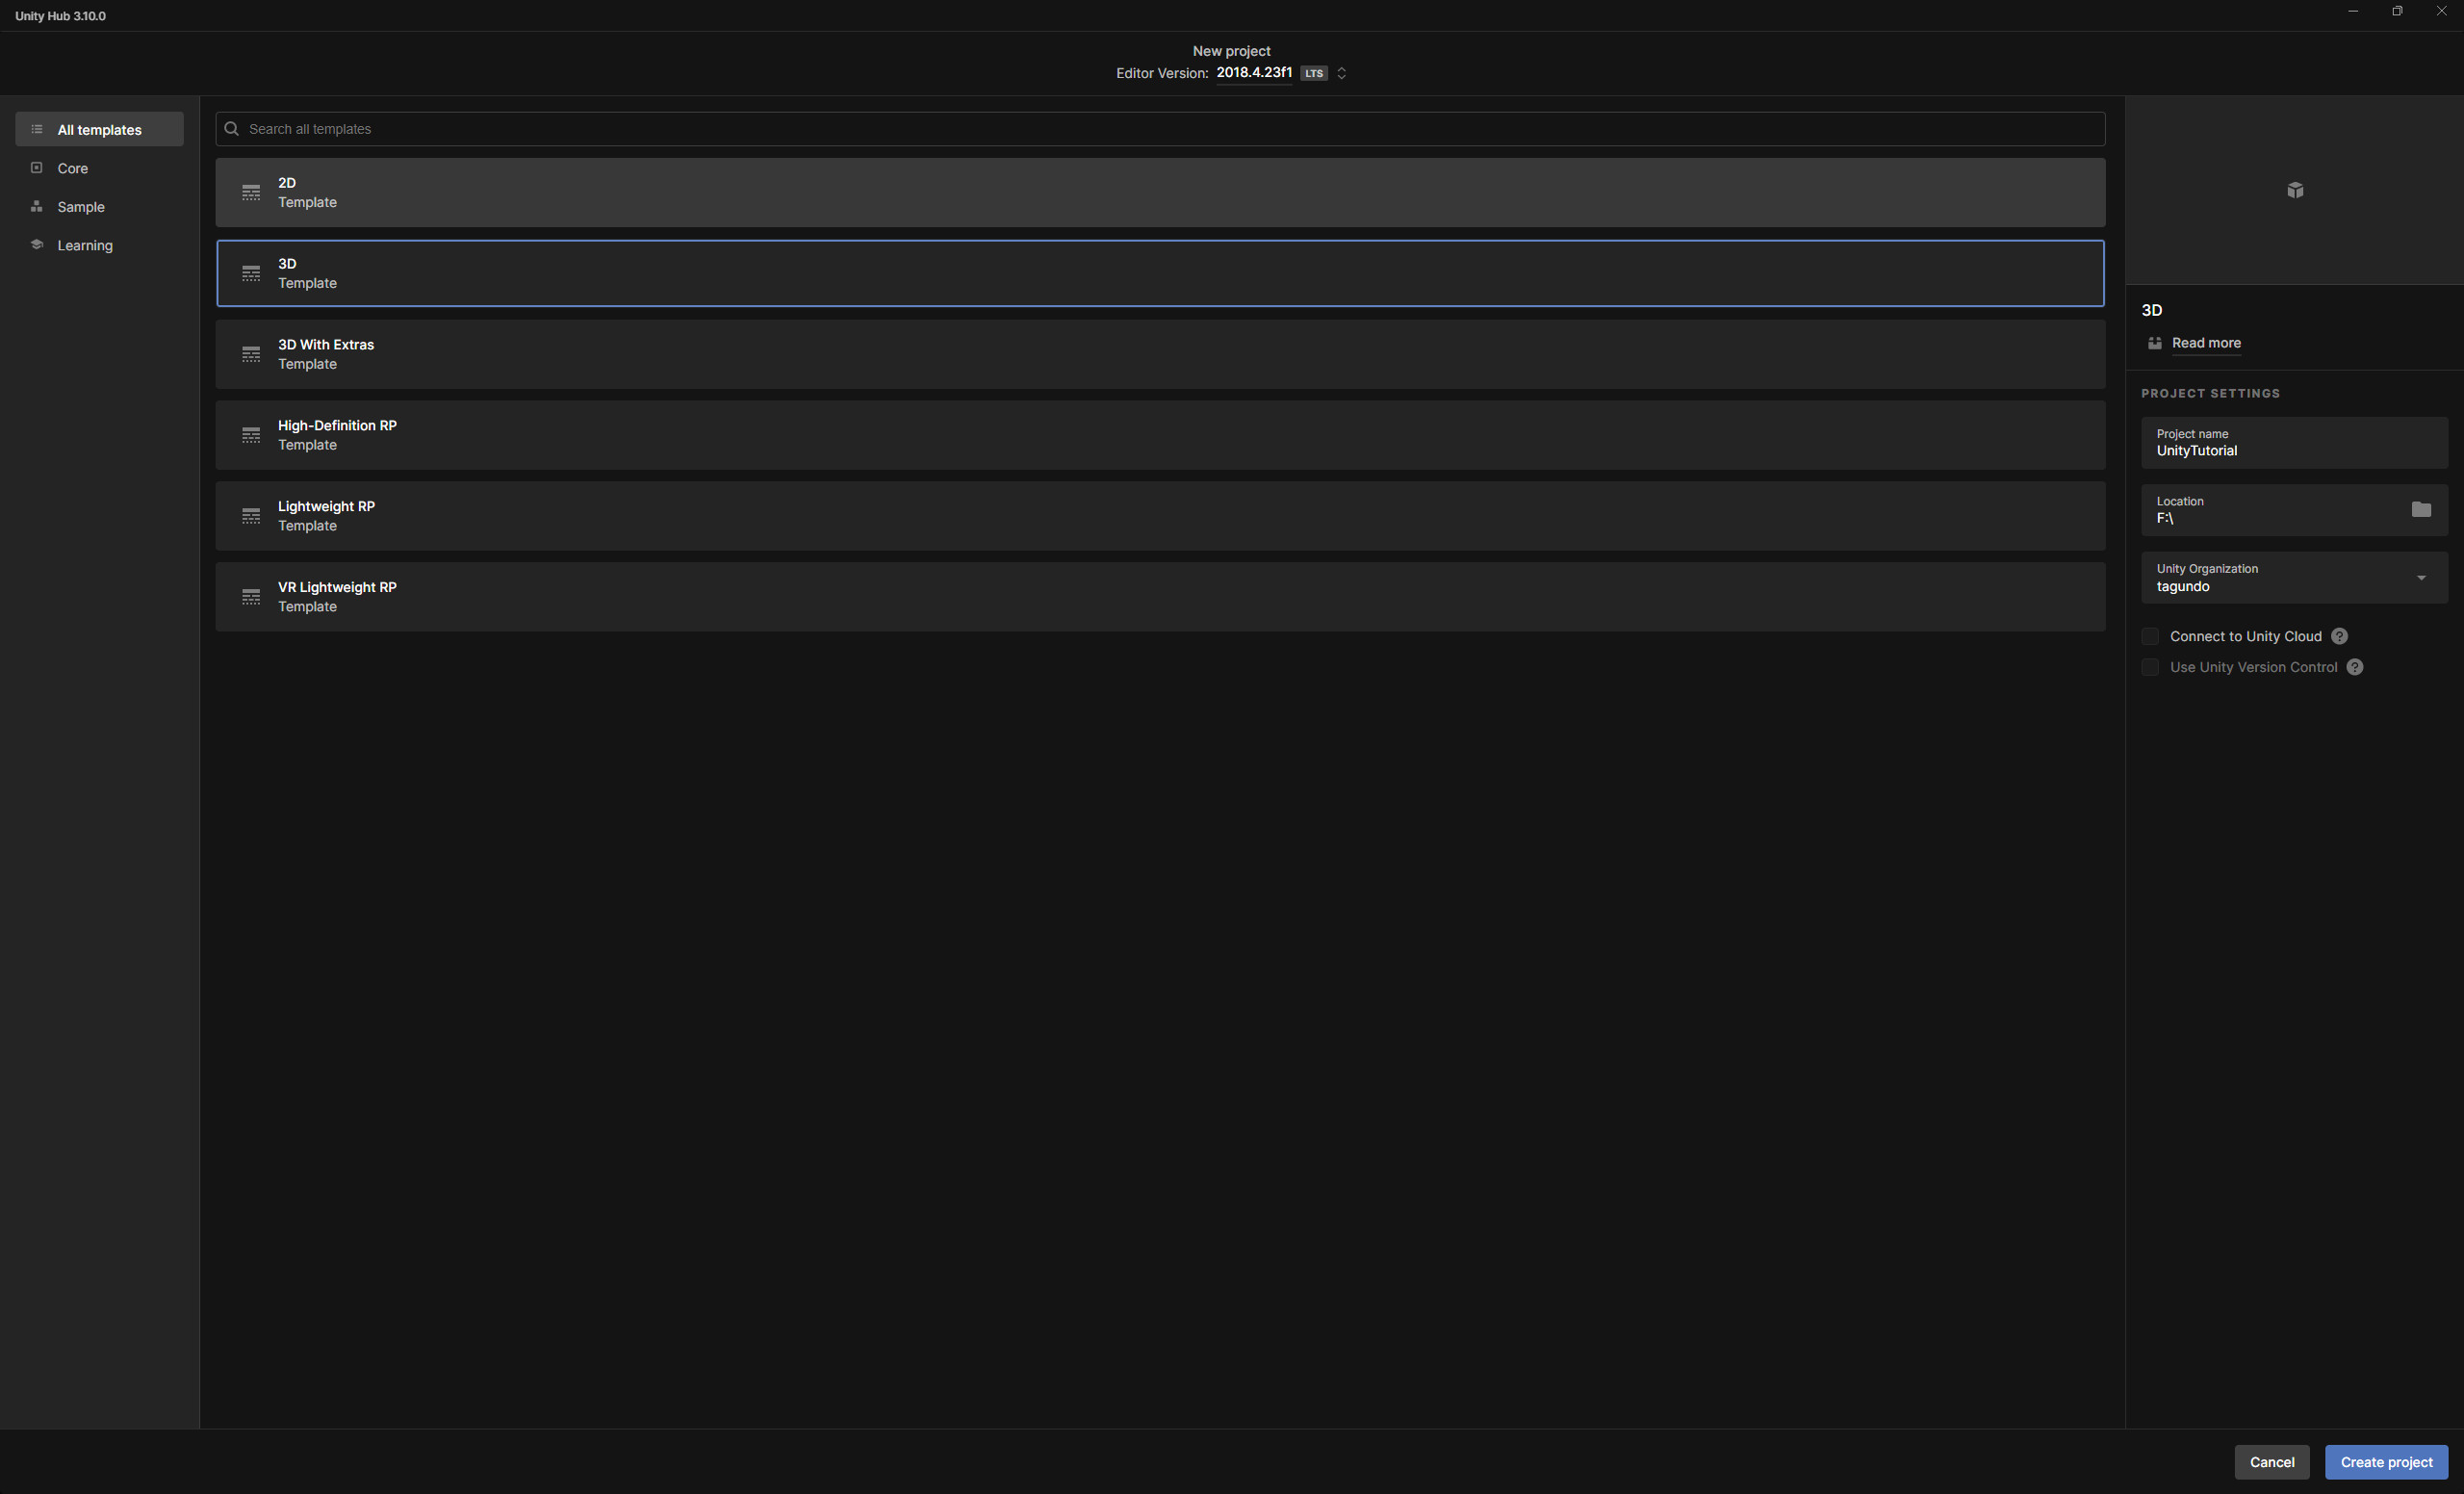Click the 2018.4.23f1 editor version text
This screenshot has width=2464, height=1494.
pyautogui.click(x=1254, y=73)
